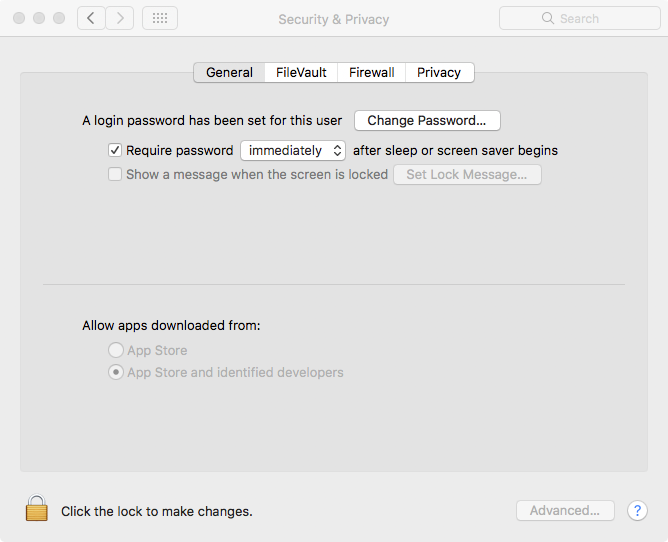Go back with the left chevron
Image resolution: width=668 pixels, height=542 pixels.
point(91,18)
